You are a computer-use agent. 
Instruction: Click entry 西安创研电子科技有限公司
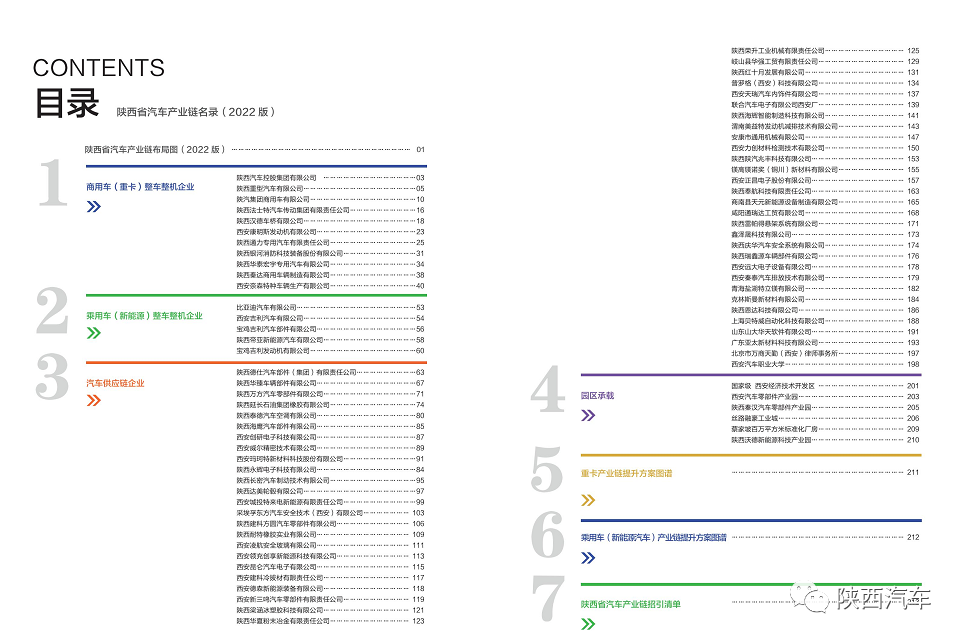pyautogui.click(x=276, y=437)
